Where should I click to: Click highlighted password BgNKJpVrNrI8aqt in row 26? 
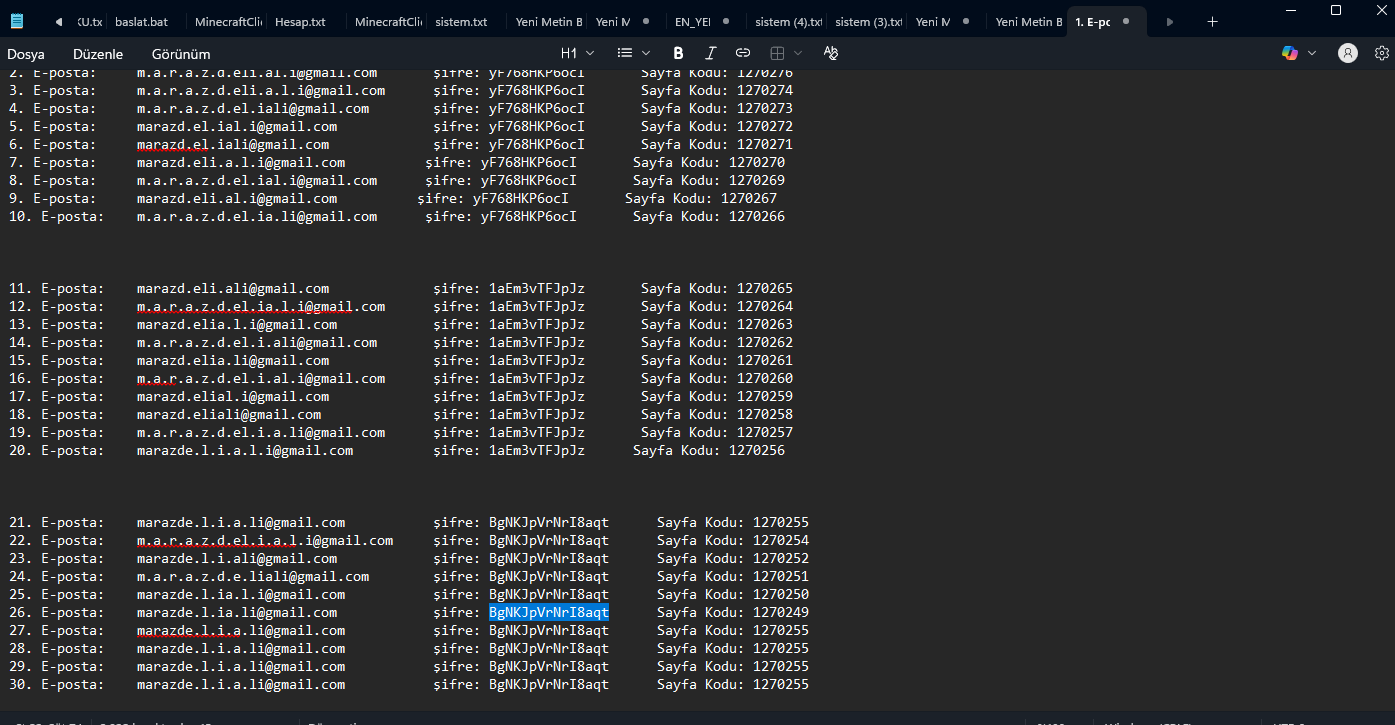549,613
